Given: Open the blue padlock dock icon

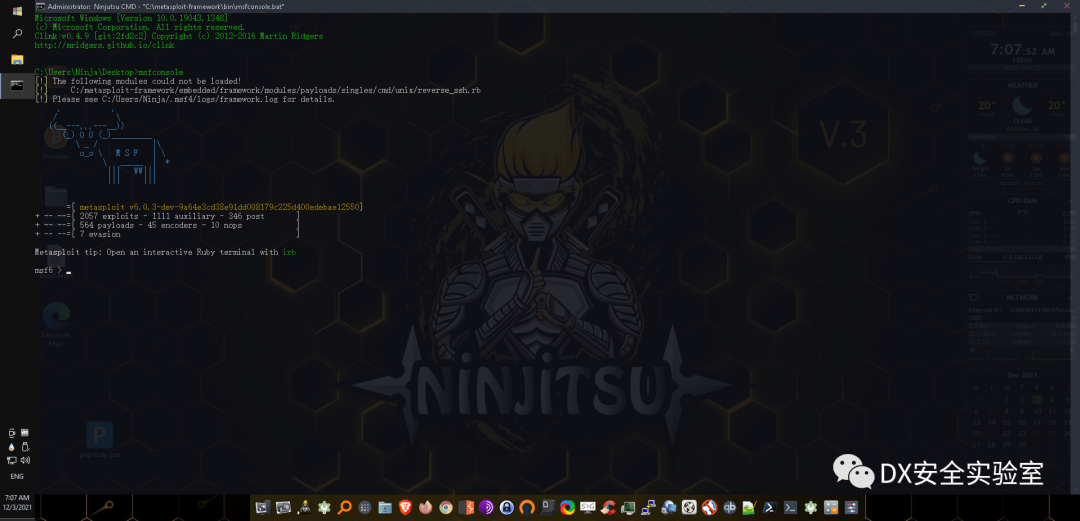Looking at the screenshot, I should (x=506, y=507).
